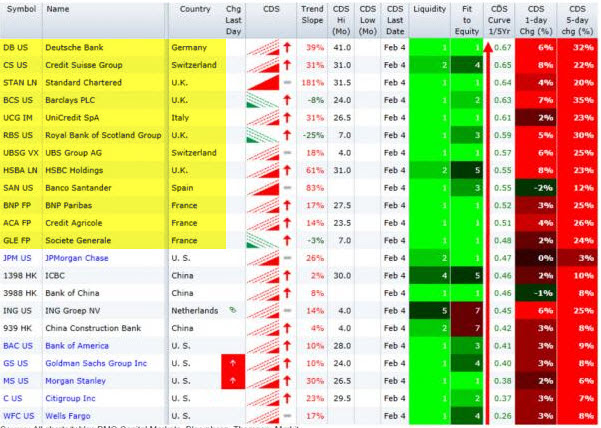Click the Fit to Equity column header
The height and width of the screenshot is (428, 601).
click(x=466, y=20)
